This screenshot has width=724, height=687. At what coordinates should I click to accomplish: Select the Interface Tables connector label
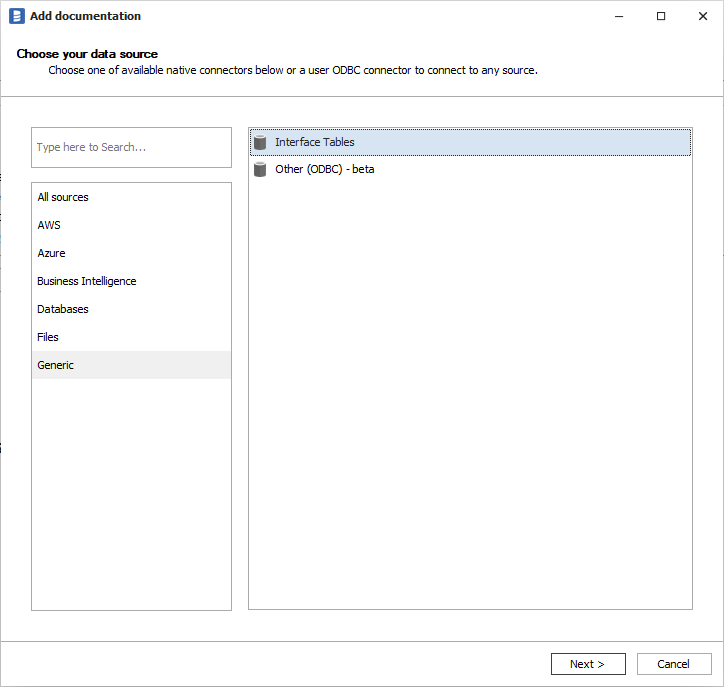(315, 143)
